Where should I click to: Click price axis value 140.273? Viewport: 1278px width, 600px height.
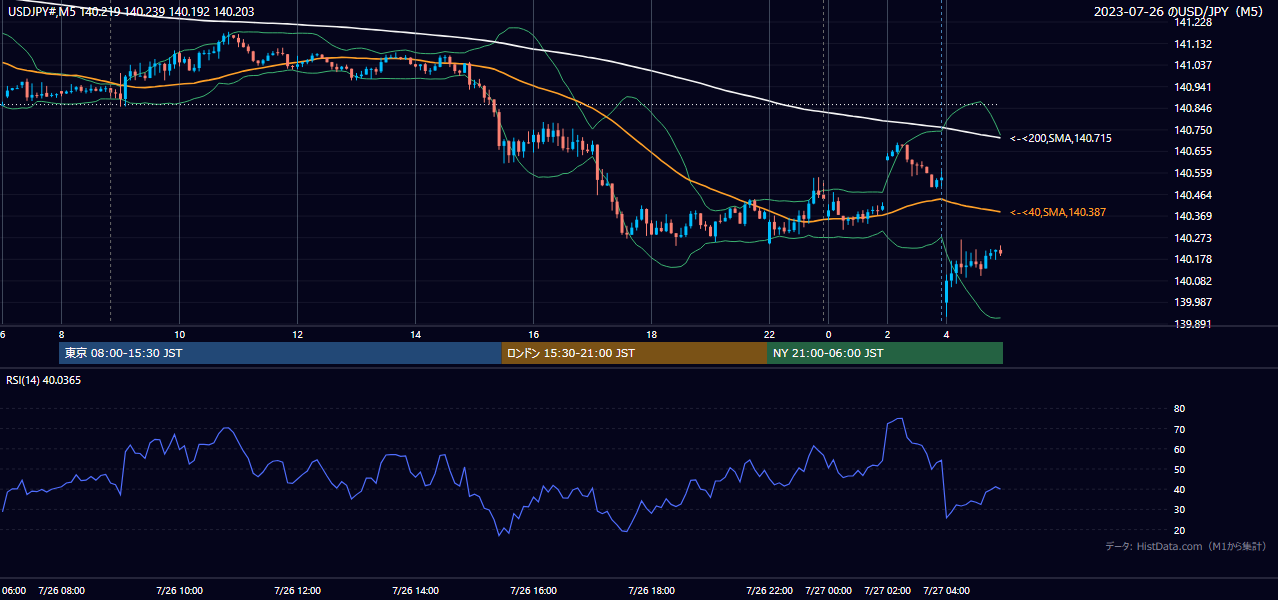click(x=1193, y=238)
